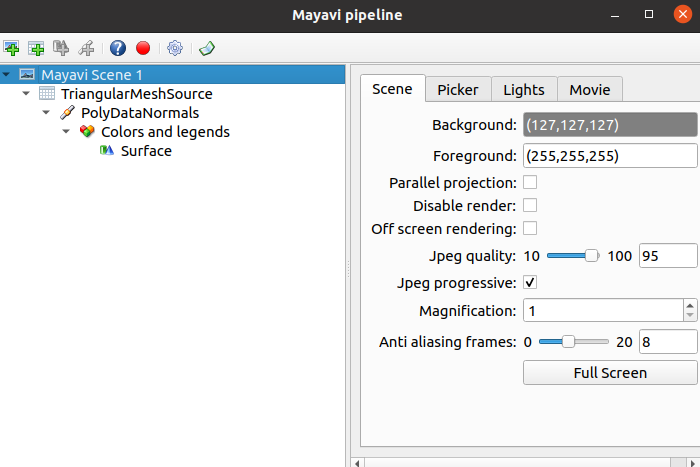The image size is (700, 467).
Task: Open the blue help question-mark icon
Action: 118,48
